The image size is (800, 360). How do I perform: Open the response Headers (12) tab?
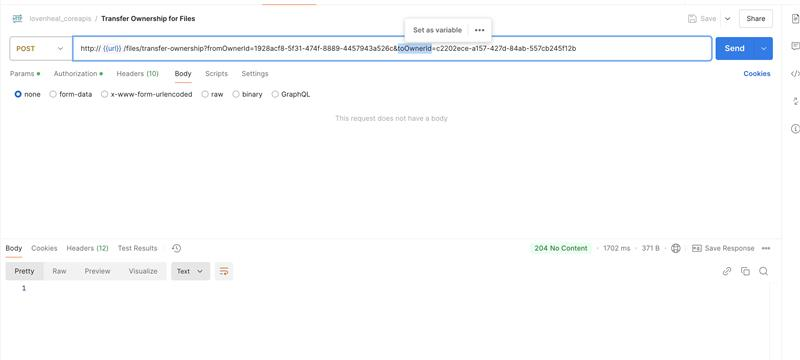pyautogui.click(x=87, y=248)
